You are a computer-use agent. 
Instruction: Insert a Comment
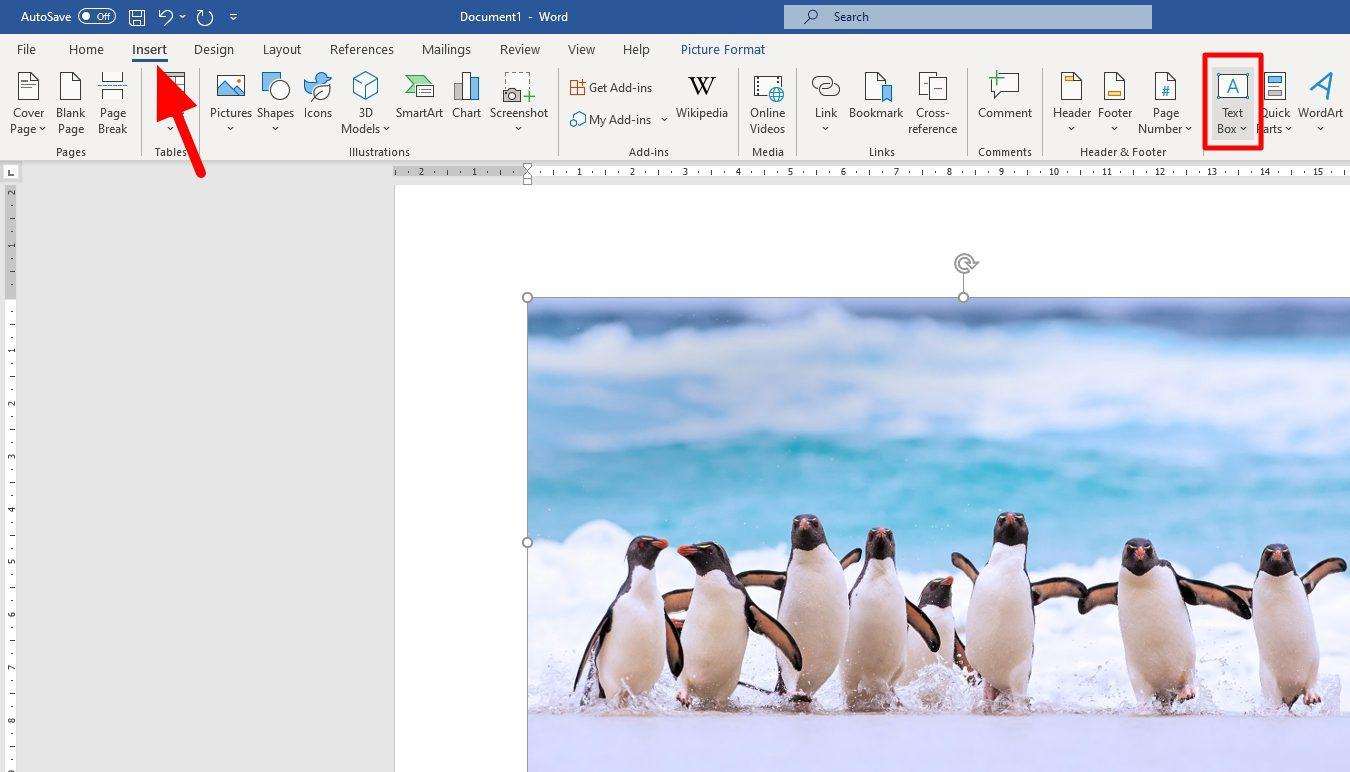[x=1004, y=100]
